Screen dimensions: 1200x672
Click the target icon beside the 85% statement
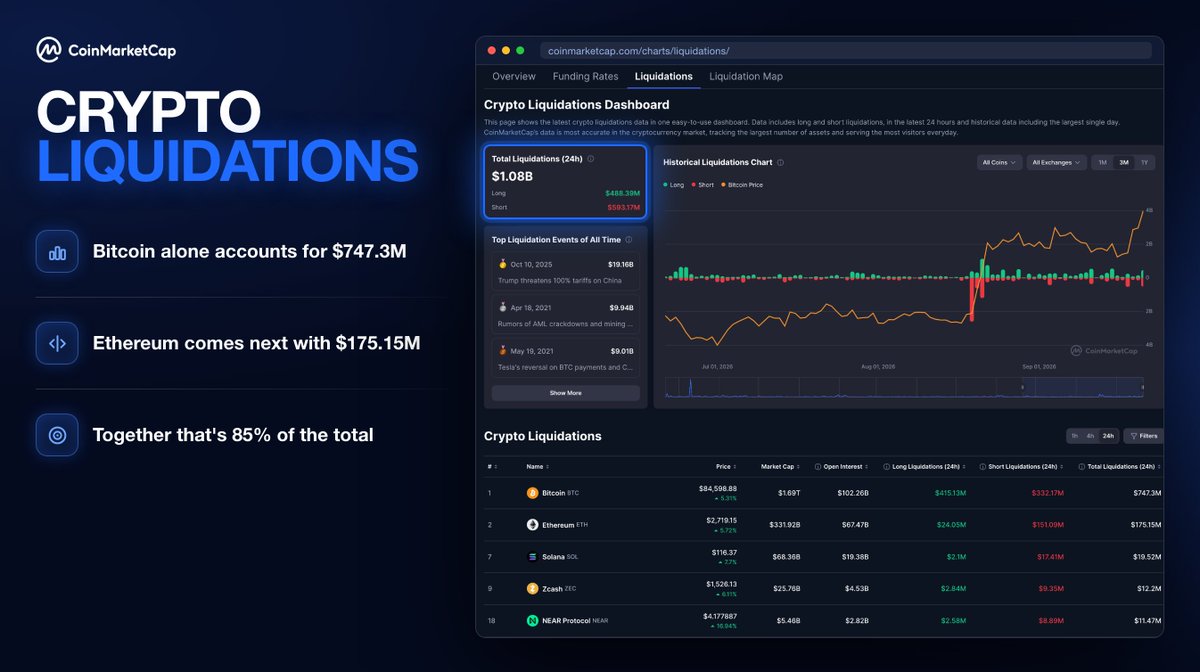(x=57, y=435)
